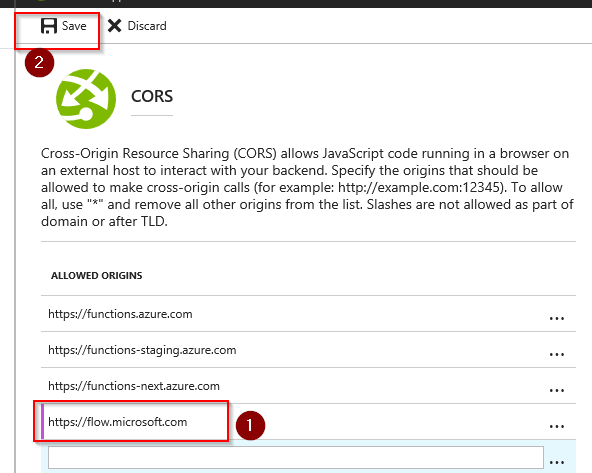This screenshot has height=473, width=592.
Task: Open ellipsis menu for functions.azure.com row
Action: 557,319
